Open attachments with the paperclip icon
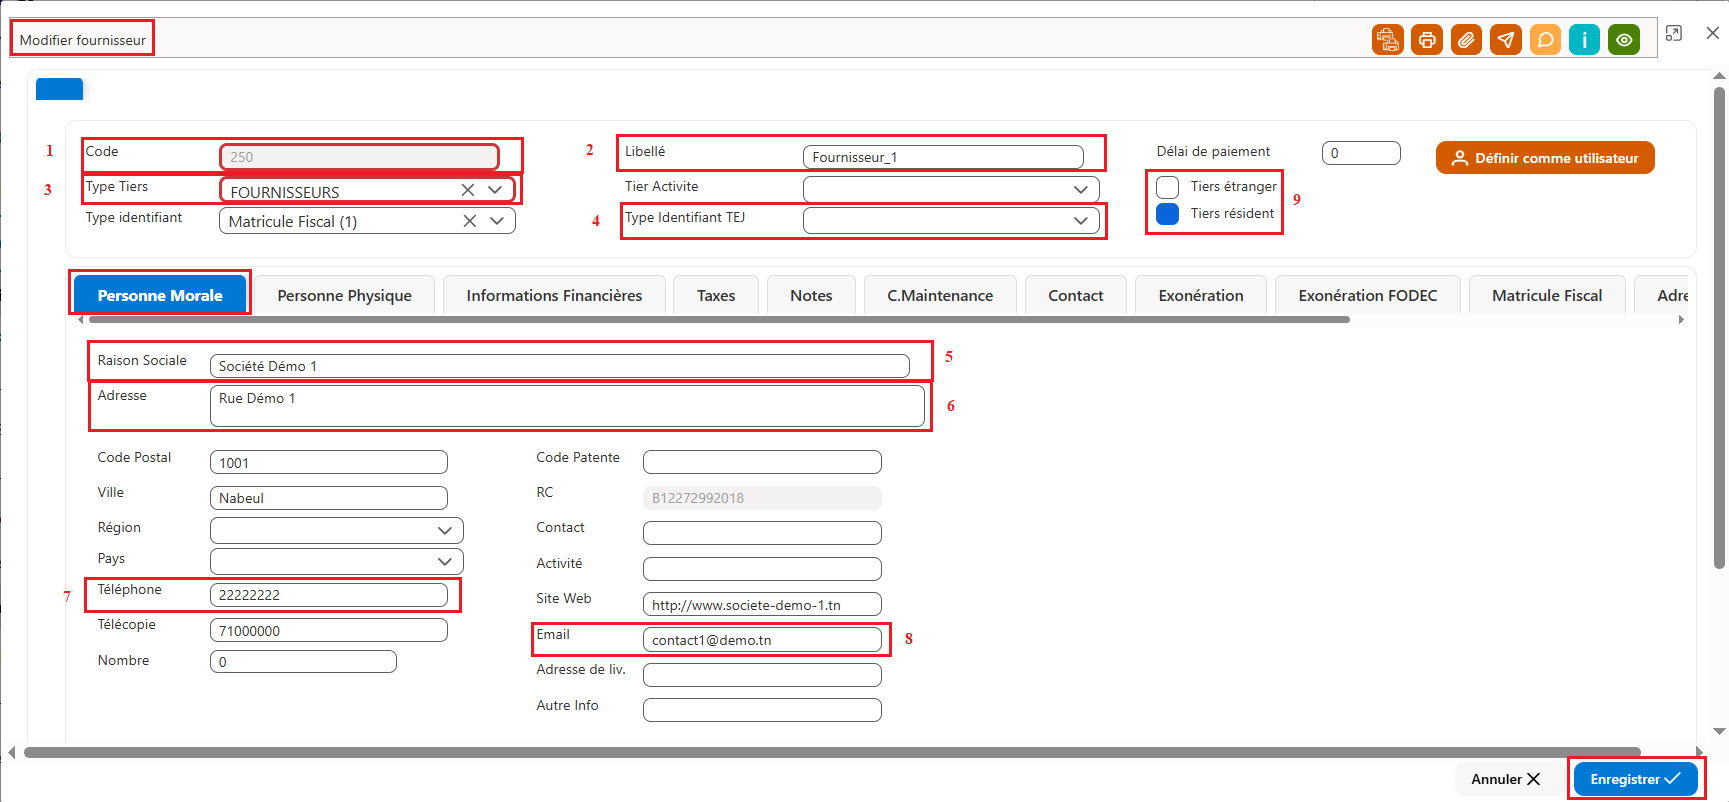Viewport: 1729px width, 802px height. 1466,40
